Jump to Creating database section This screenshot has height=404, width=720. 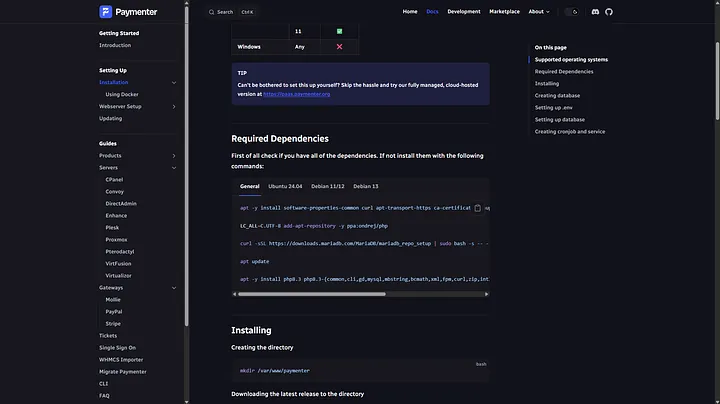click(557, 95)
